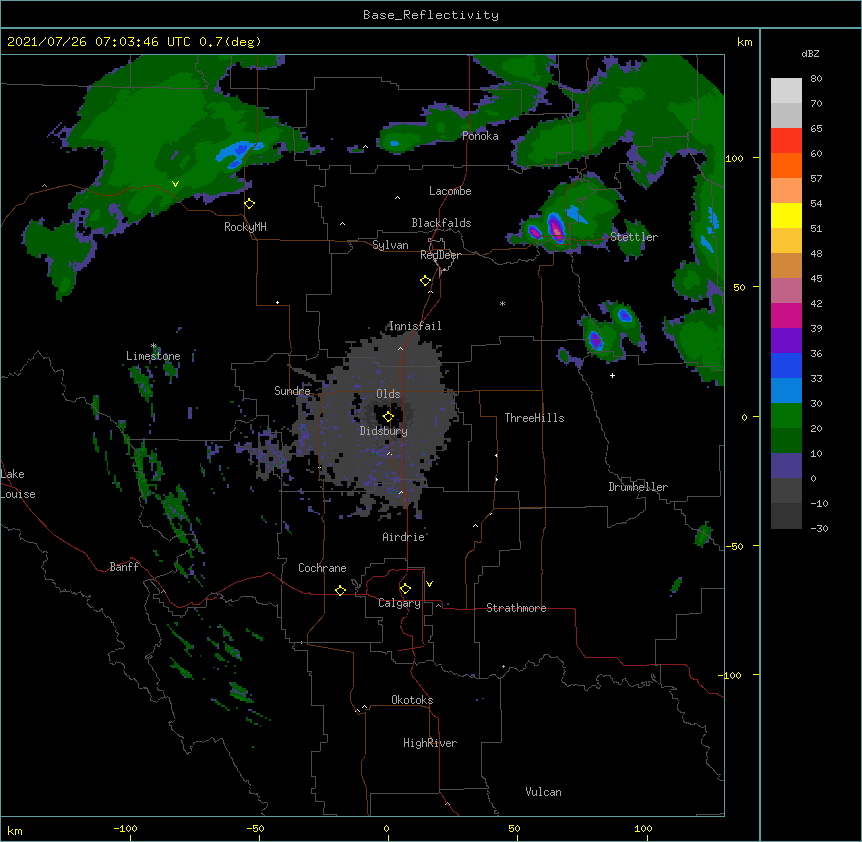Select the light grey 70-80 dBZ legend swatch
Image resolution: width=862 pixels, height=842 pixels.
click(786, 91)
